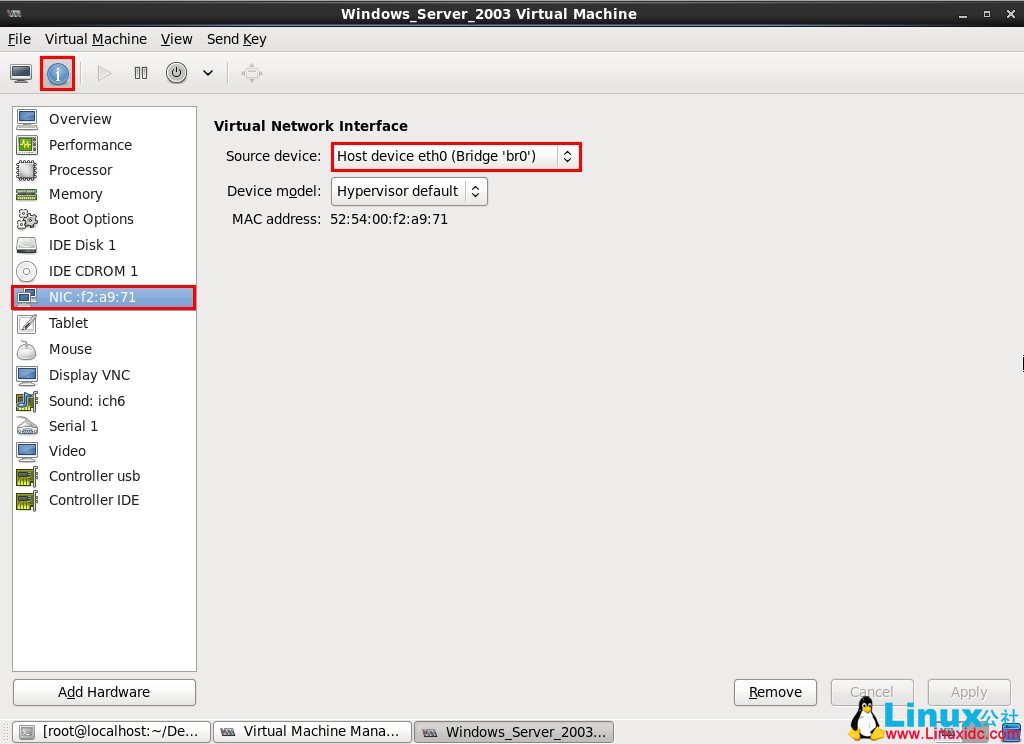
Task: Switch to root@localhost terminal in taskbar
Action: click(112, 732)
